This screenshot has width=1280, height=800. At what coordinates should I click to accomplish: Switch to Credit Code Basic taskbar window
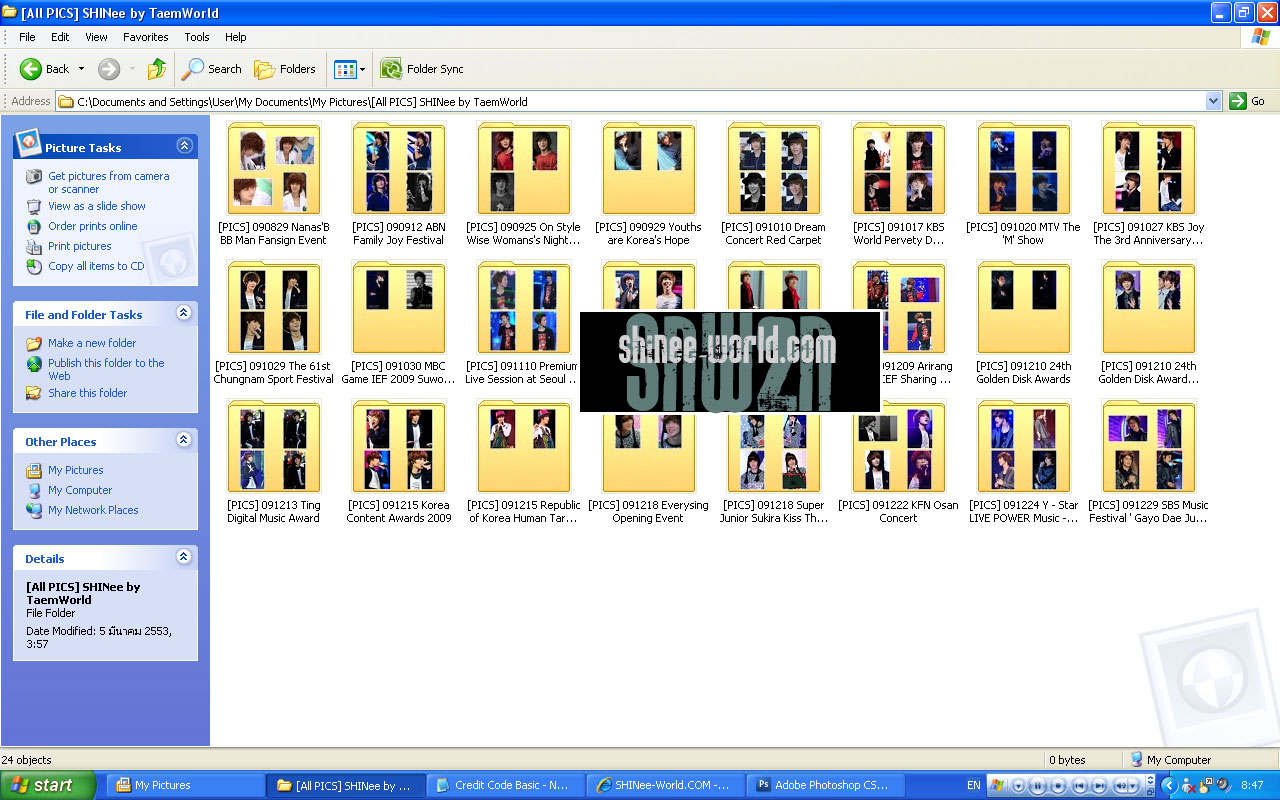(x=505, y=785)
